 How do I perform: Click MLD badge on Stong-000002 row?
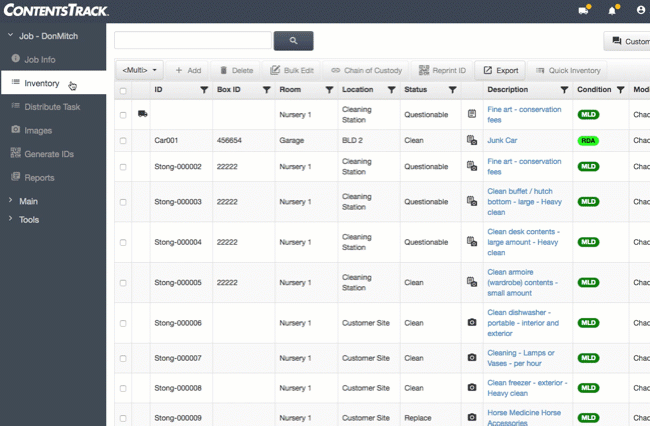(588, 166)
